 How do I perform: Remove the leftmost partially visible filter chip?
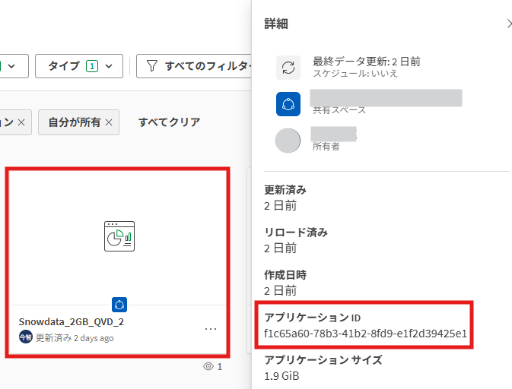click(21, 122)
